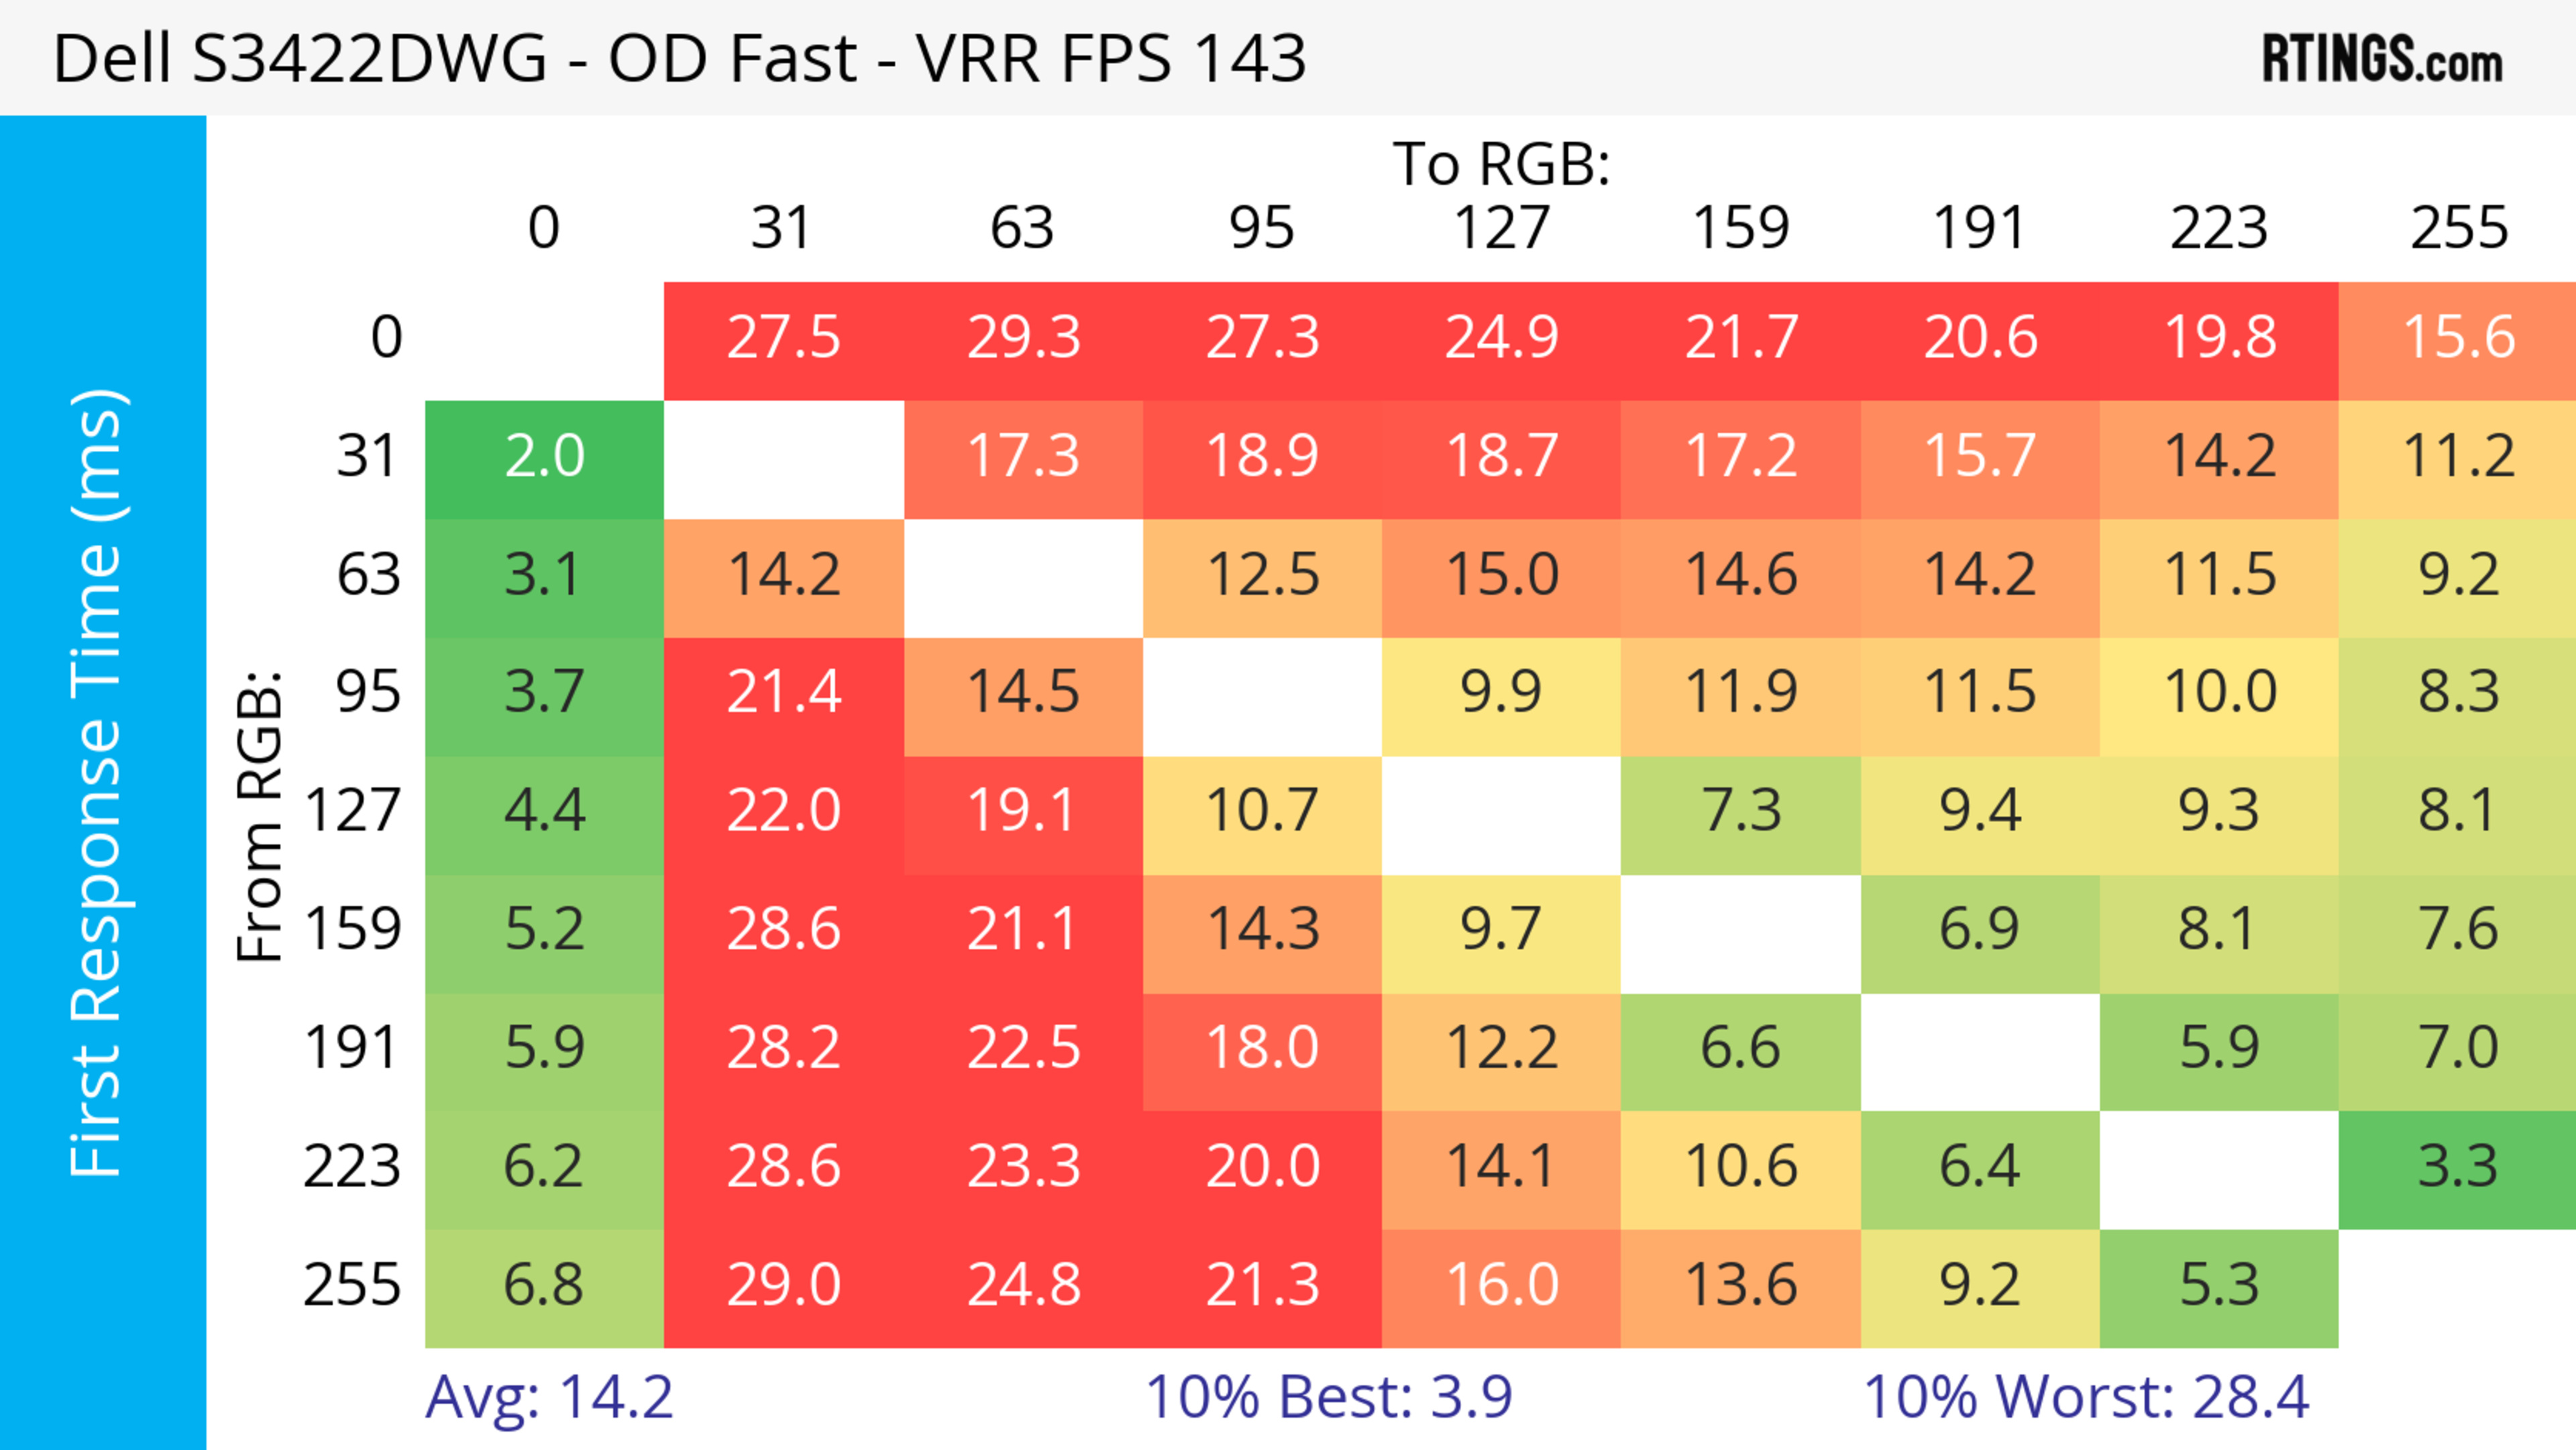Click the 16.0 cell in the bottom row

1501,1285
